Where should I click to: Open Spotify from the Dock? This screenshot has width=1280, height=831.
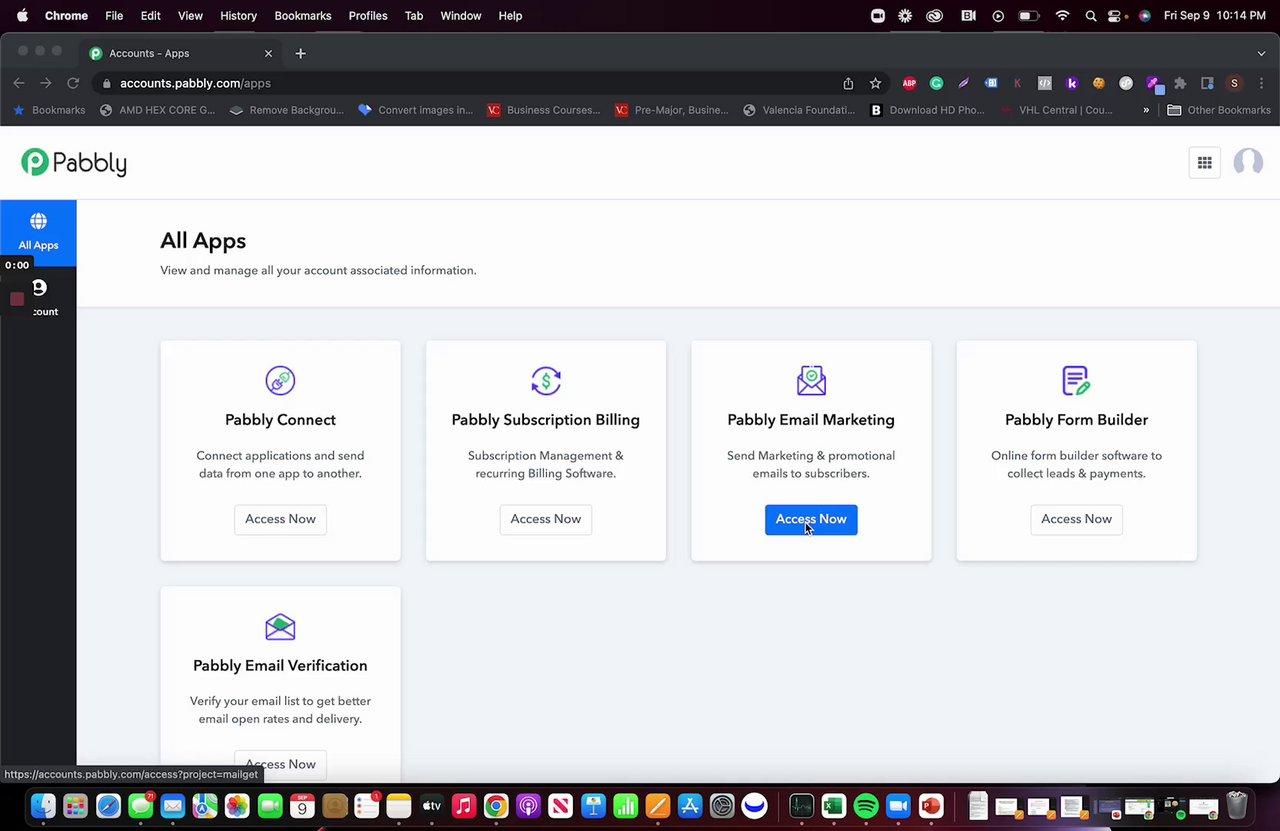coord(866,805)
